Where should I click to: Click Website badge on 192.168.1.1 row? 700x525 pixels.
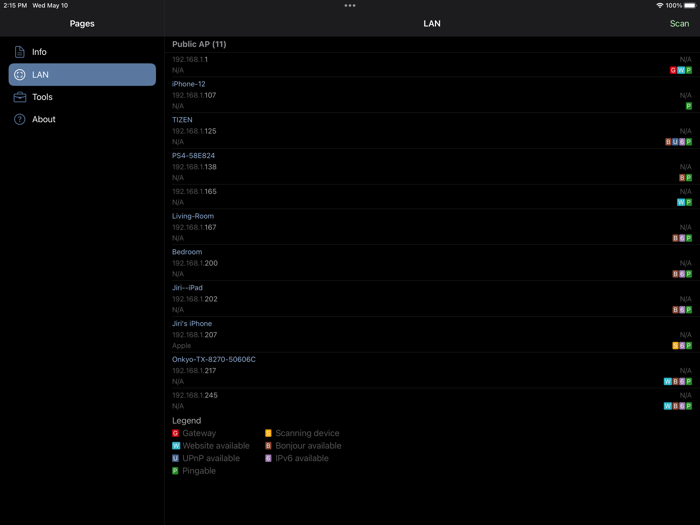[681, 70]
